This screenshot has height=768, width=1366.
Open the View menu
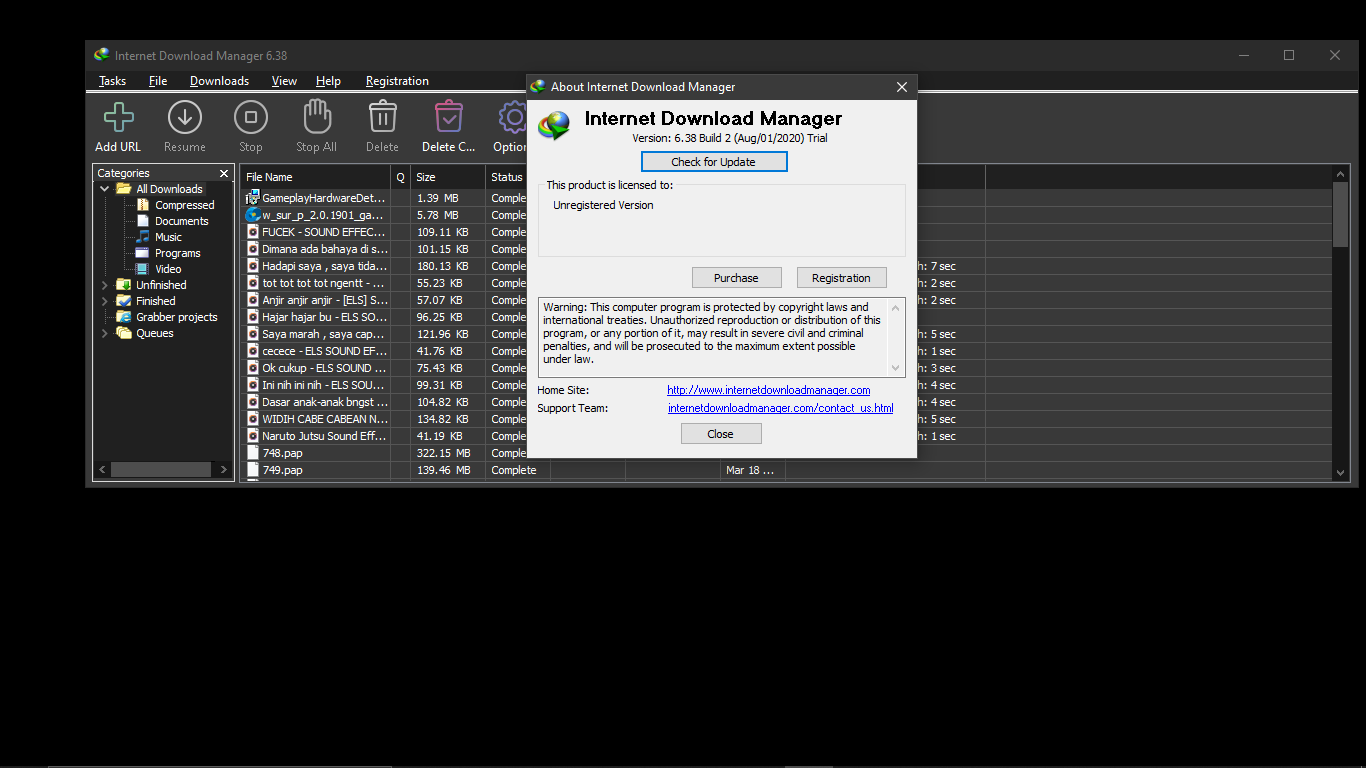coord(284,81)
